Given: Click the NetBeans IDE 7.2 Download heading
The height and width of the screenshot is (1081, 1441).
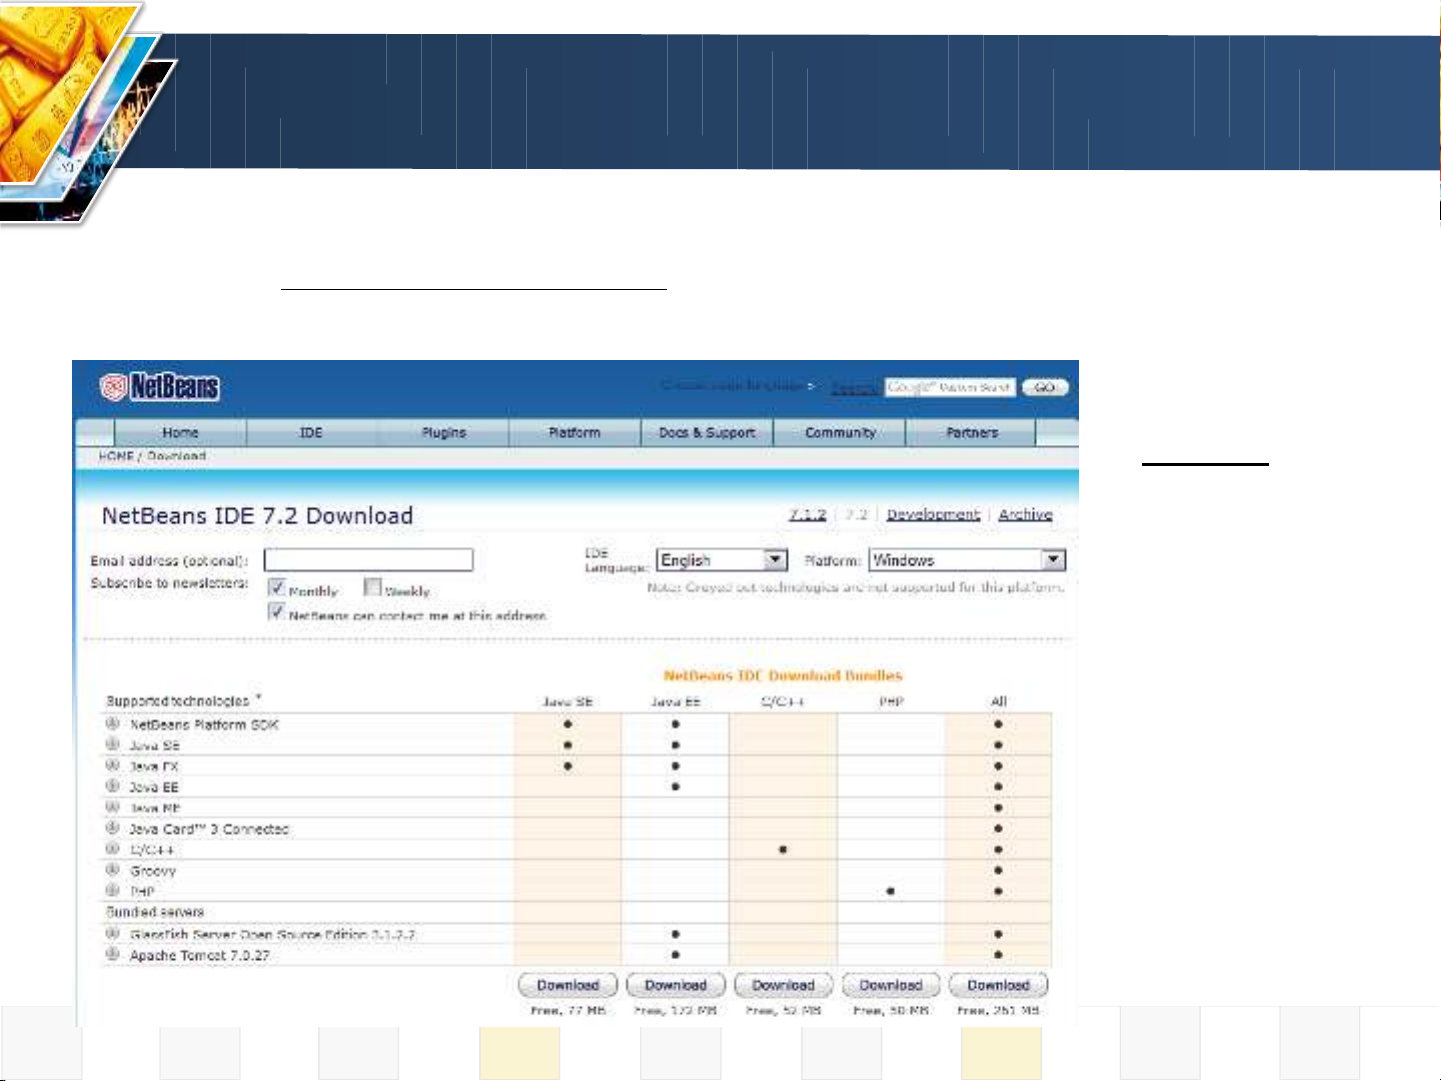Looking at the screenshot, I should tap(257, 516).
